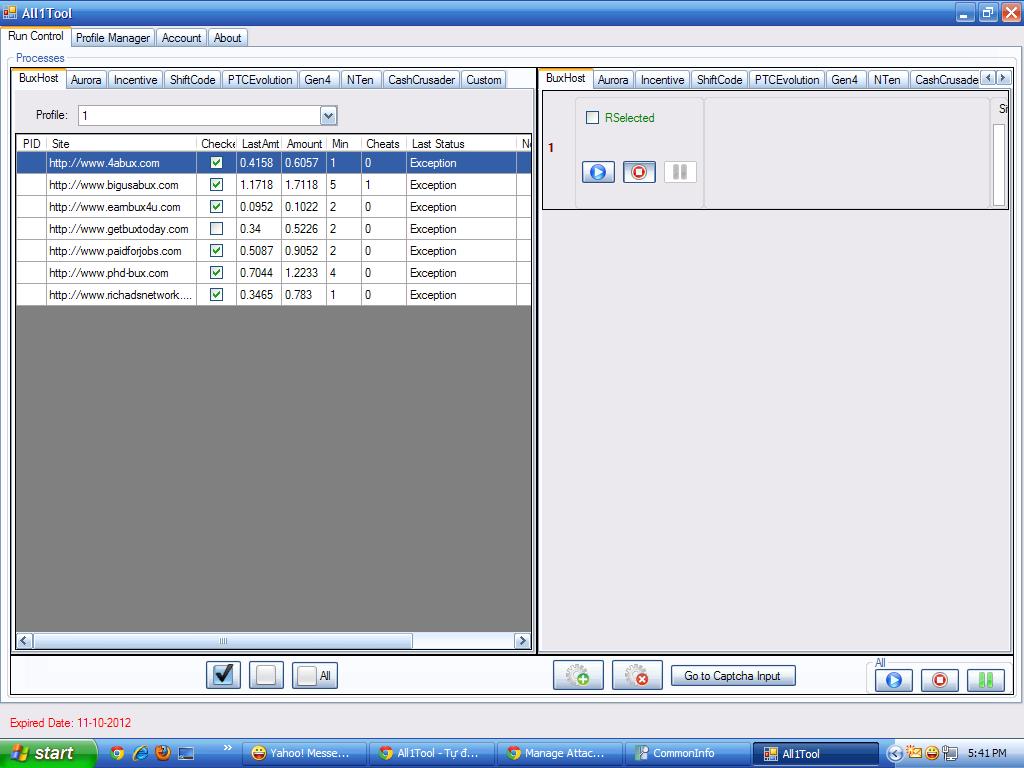Click the site table scroll right arrow
The height and width of the screenshot is (768, 1024).
pos(522,641)
